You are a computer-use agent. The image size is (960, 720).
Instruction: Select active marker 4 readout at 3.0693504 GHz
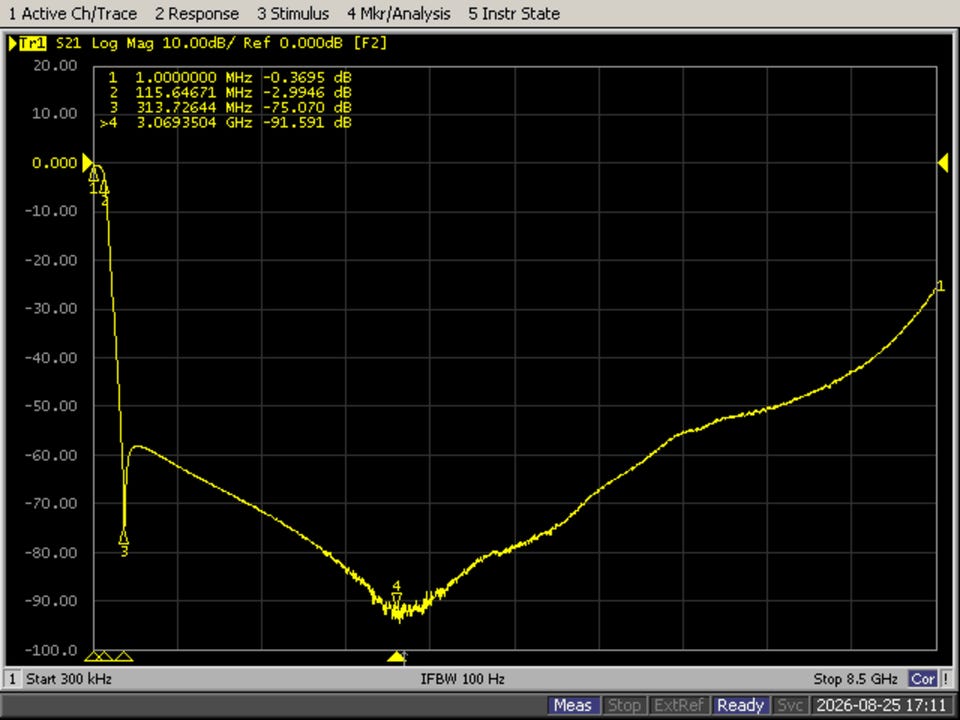(226, 122)
